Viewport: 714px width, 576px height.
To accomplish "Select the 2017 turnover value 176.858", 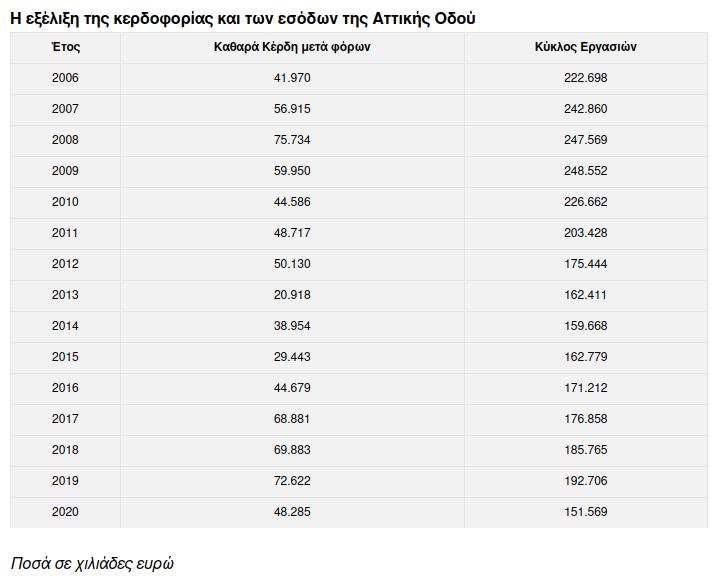I will [x=586, y=418].
